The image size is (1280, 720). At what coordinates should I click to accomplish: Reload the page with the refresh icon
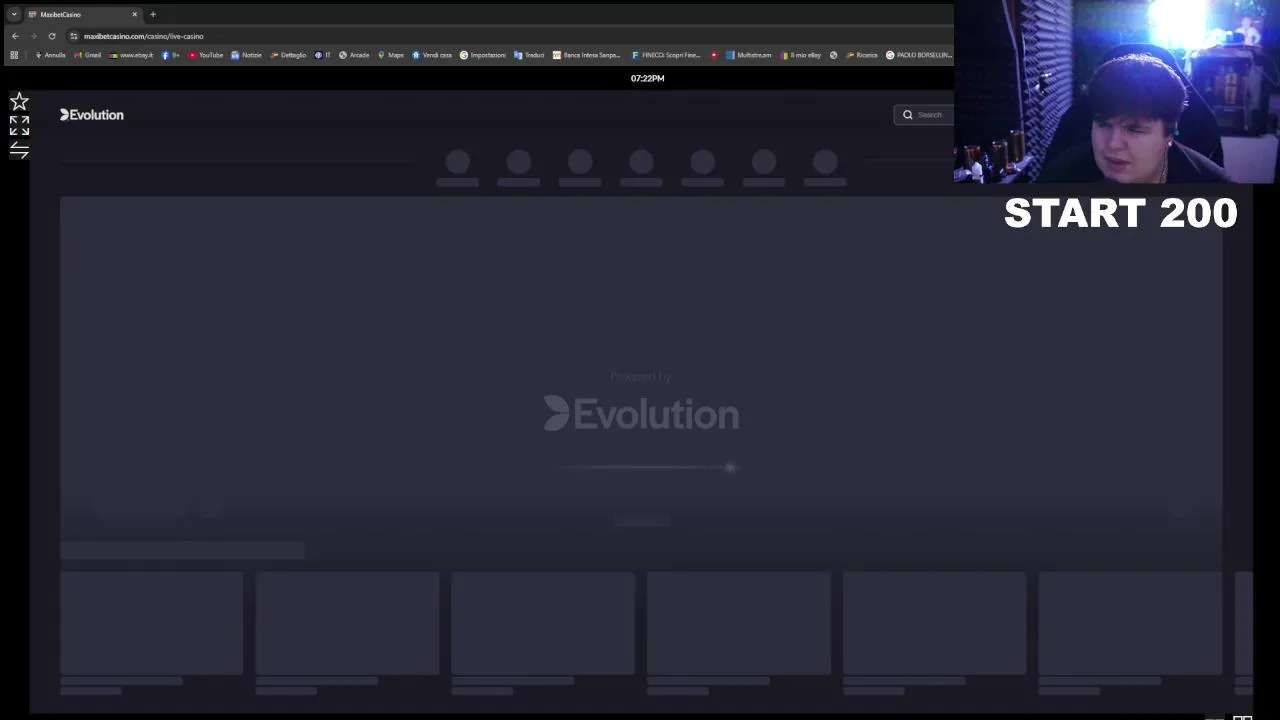(x=52, y=36)
